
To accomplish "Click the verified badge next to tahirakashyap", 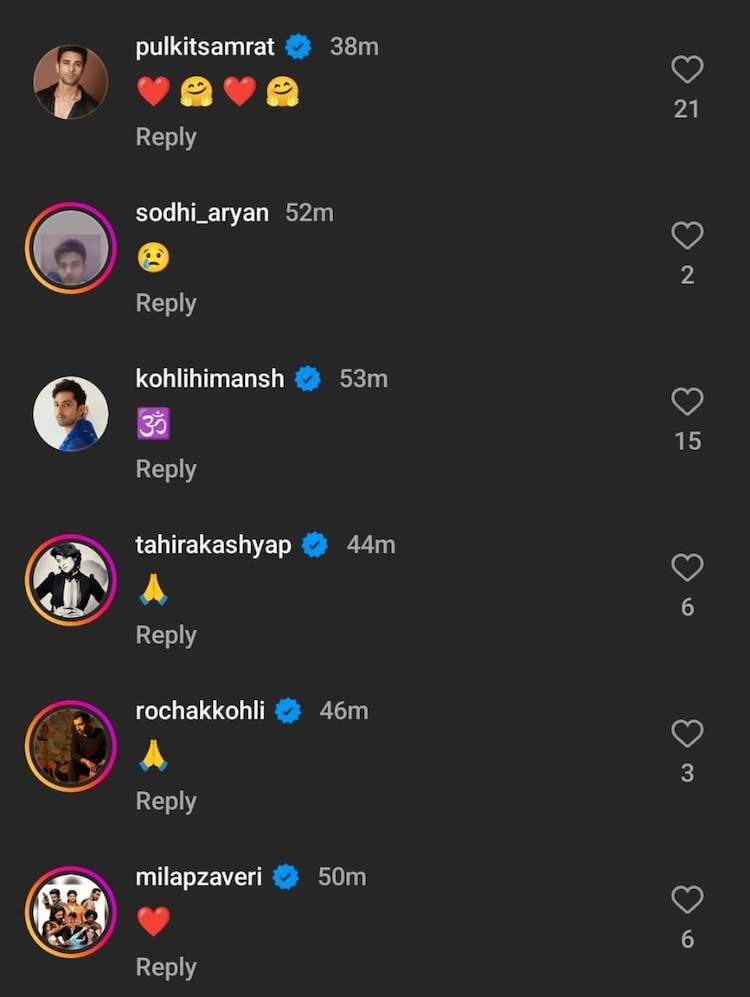I will pyautogui.click(x=315, y=545).
